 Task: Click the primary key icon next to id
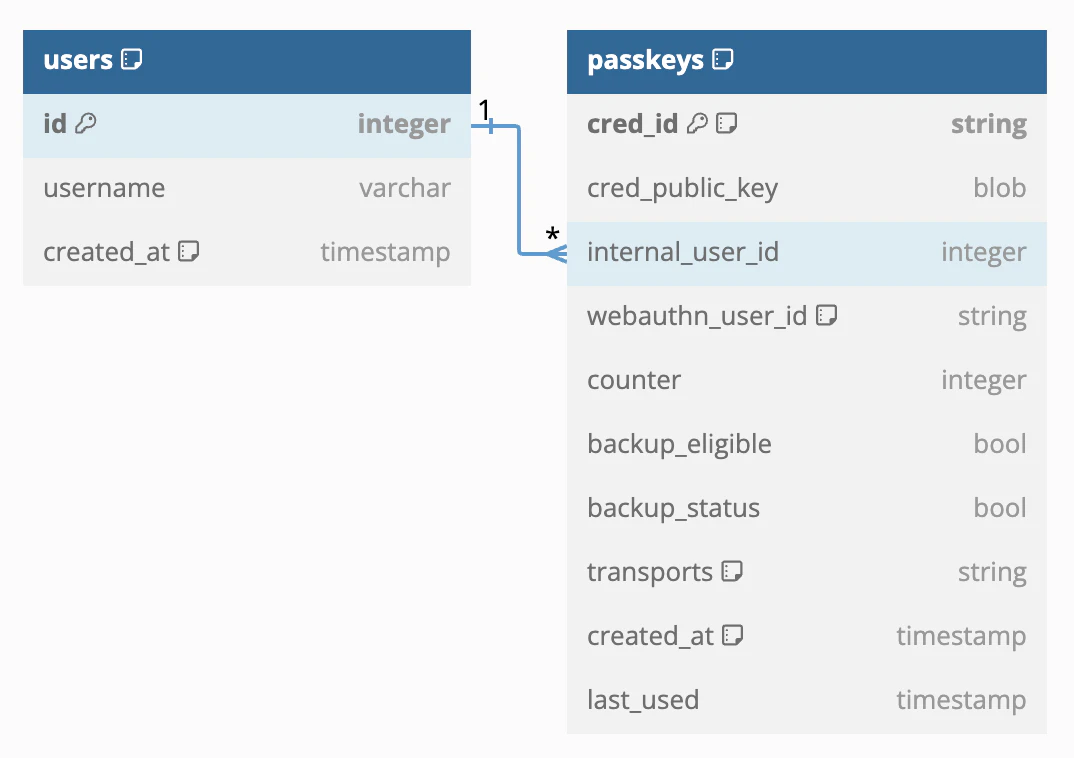pos(86,123)
